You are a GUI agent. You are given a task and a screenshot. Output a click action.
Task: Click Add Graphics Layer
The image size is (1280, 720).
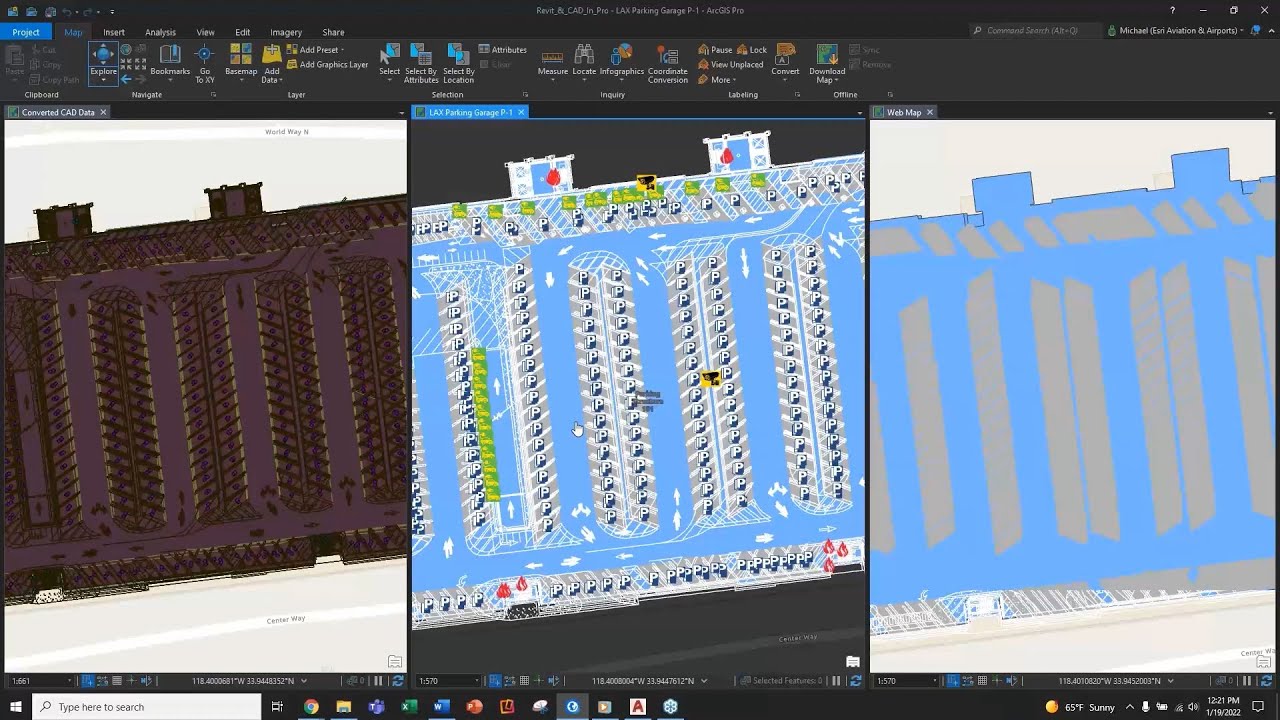click(x=327, y=64)
